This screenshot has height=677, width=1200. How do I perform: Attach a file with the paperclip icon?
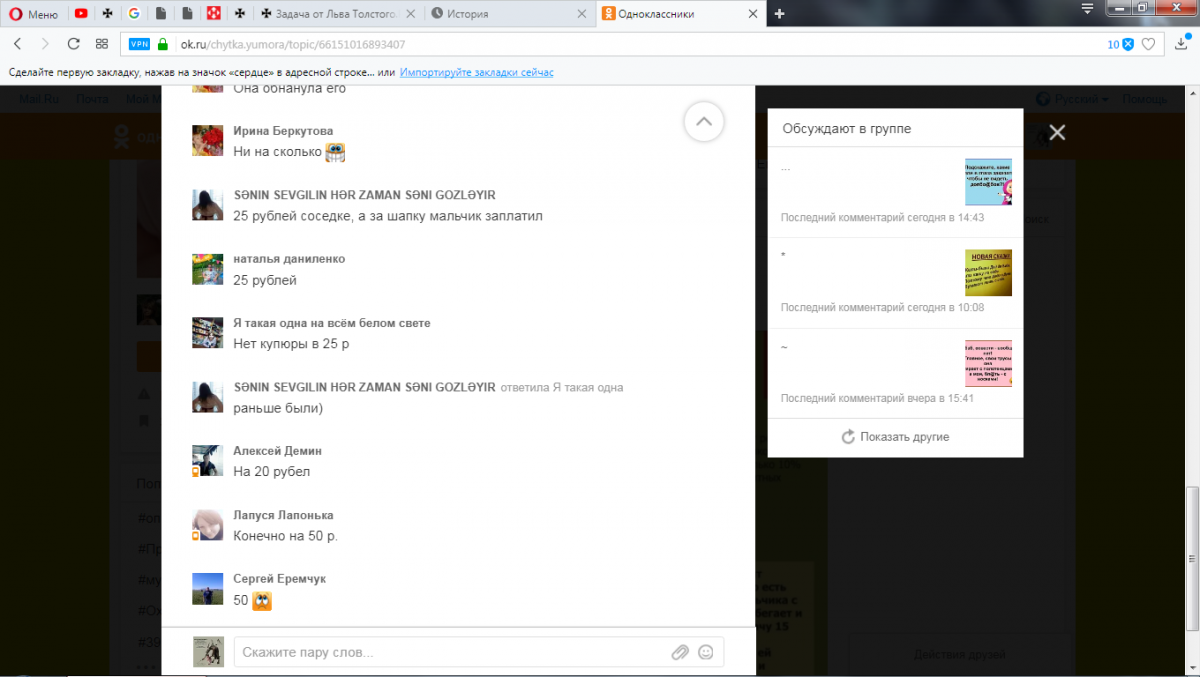[x=680, y=652]
